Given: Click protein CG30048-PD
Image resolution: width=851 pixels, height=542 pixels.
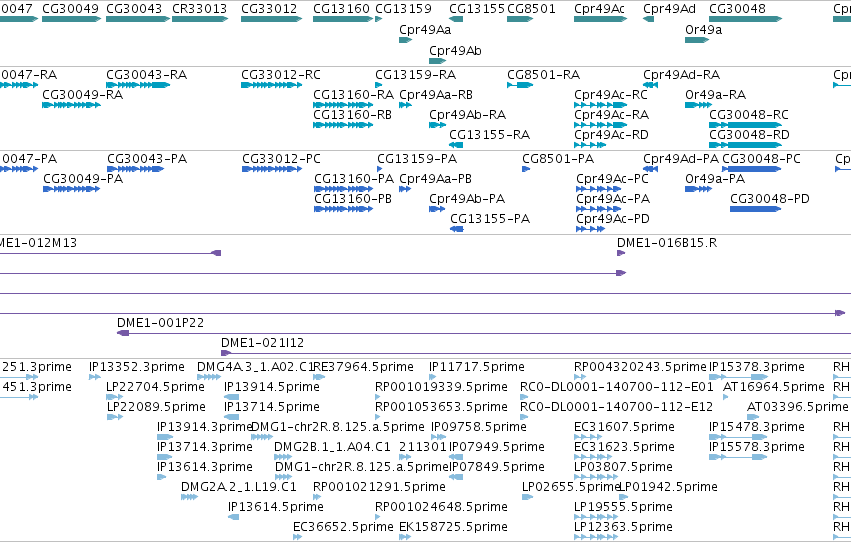Looking at the screenshot, I should [x=755, y=209].
